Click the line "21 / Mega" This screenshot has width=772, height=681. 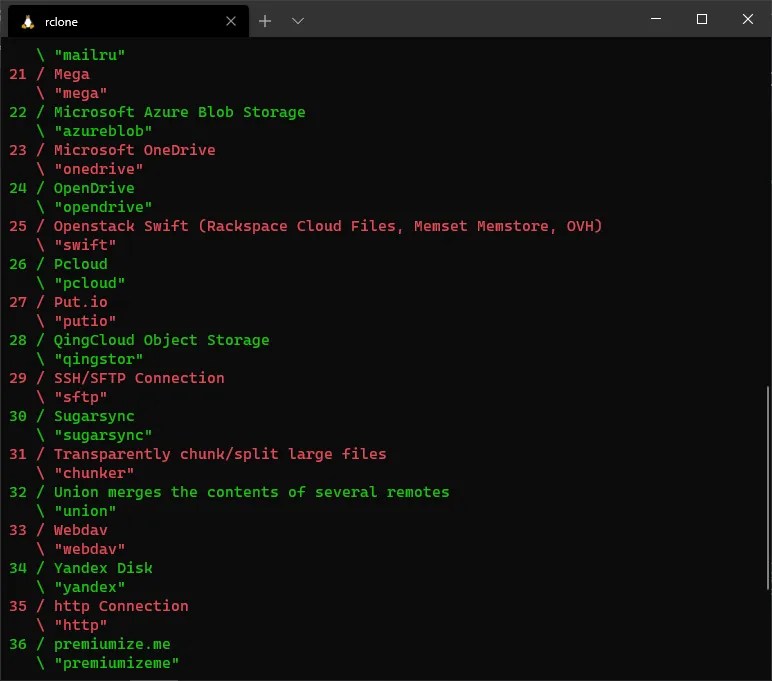coord(49,74)
